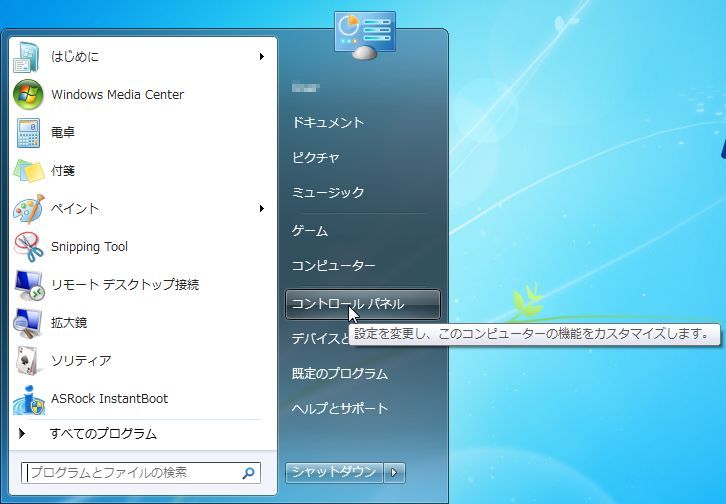Open the 付箋 sticky notes icon
The image size is (726, 504).
coord(28,171)
